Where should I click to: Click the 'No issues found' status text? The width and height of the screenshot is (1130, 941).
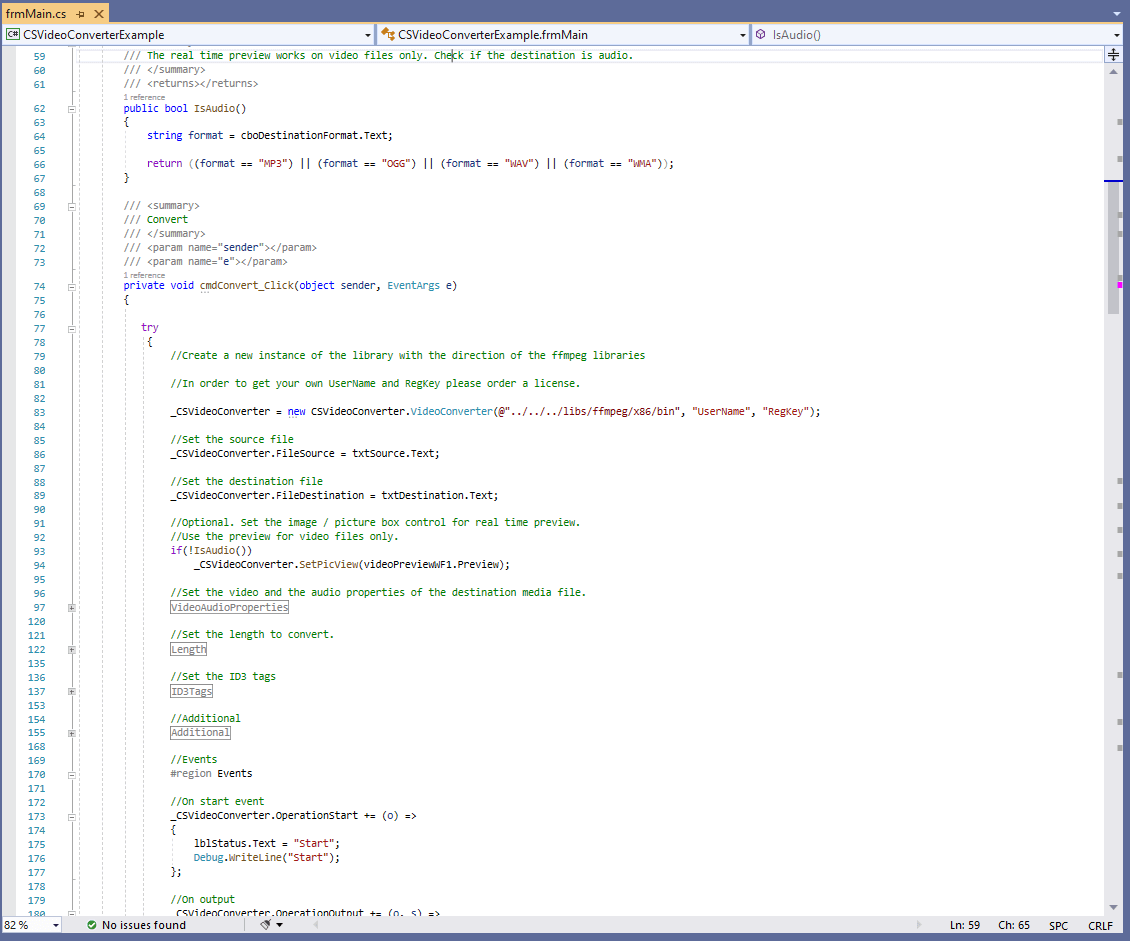pos(144,924)
